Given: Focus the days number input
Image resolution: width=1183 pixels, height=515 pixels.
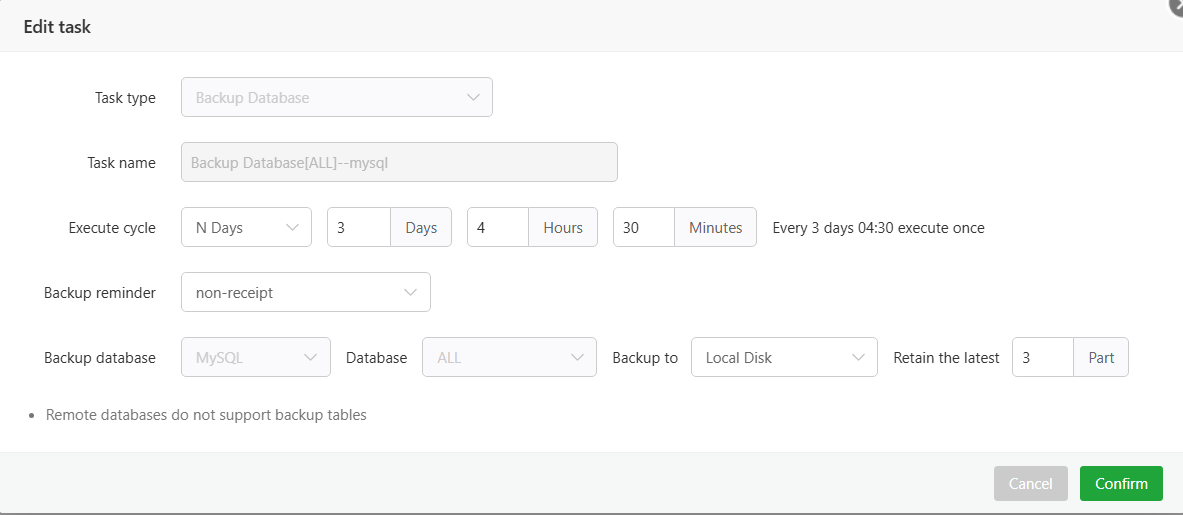Looking at the screenshot, I should coord(358,227).
